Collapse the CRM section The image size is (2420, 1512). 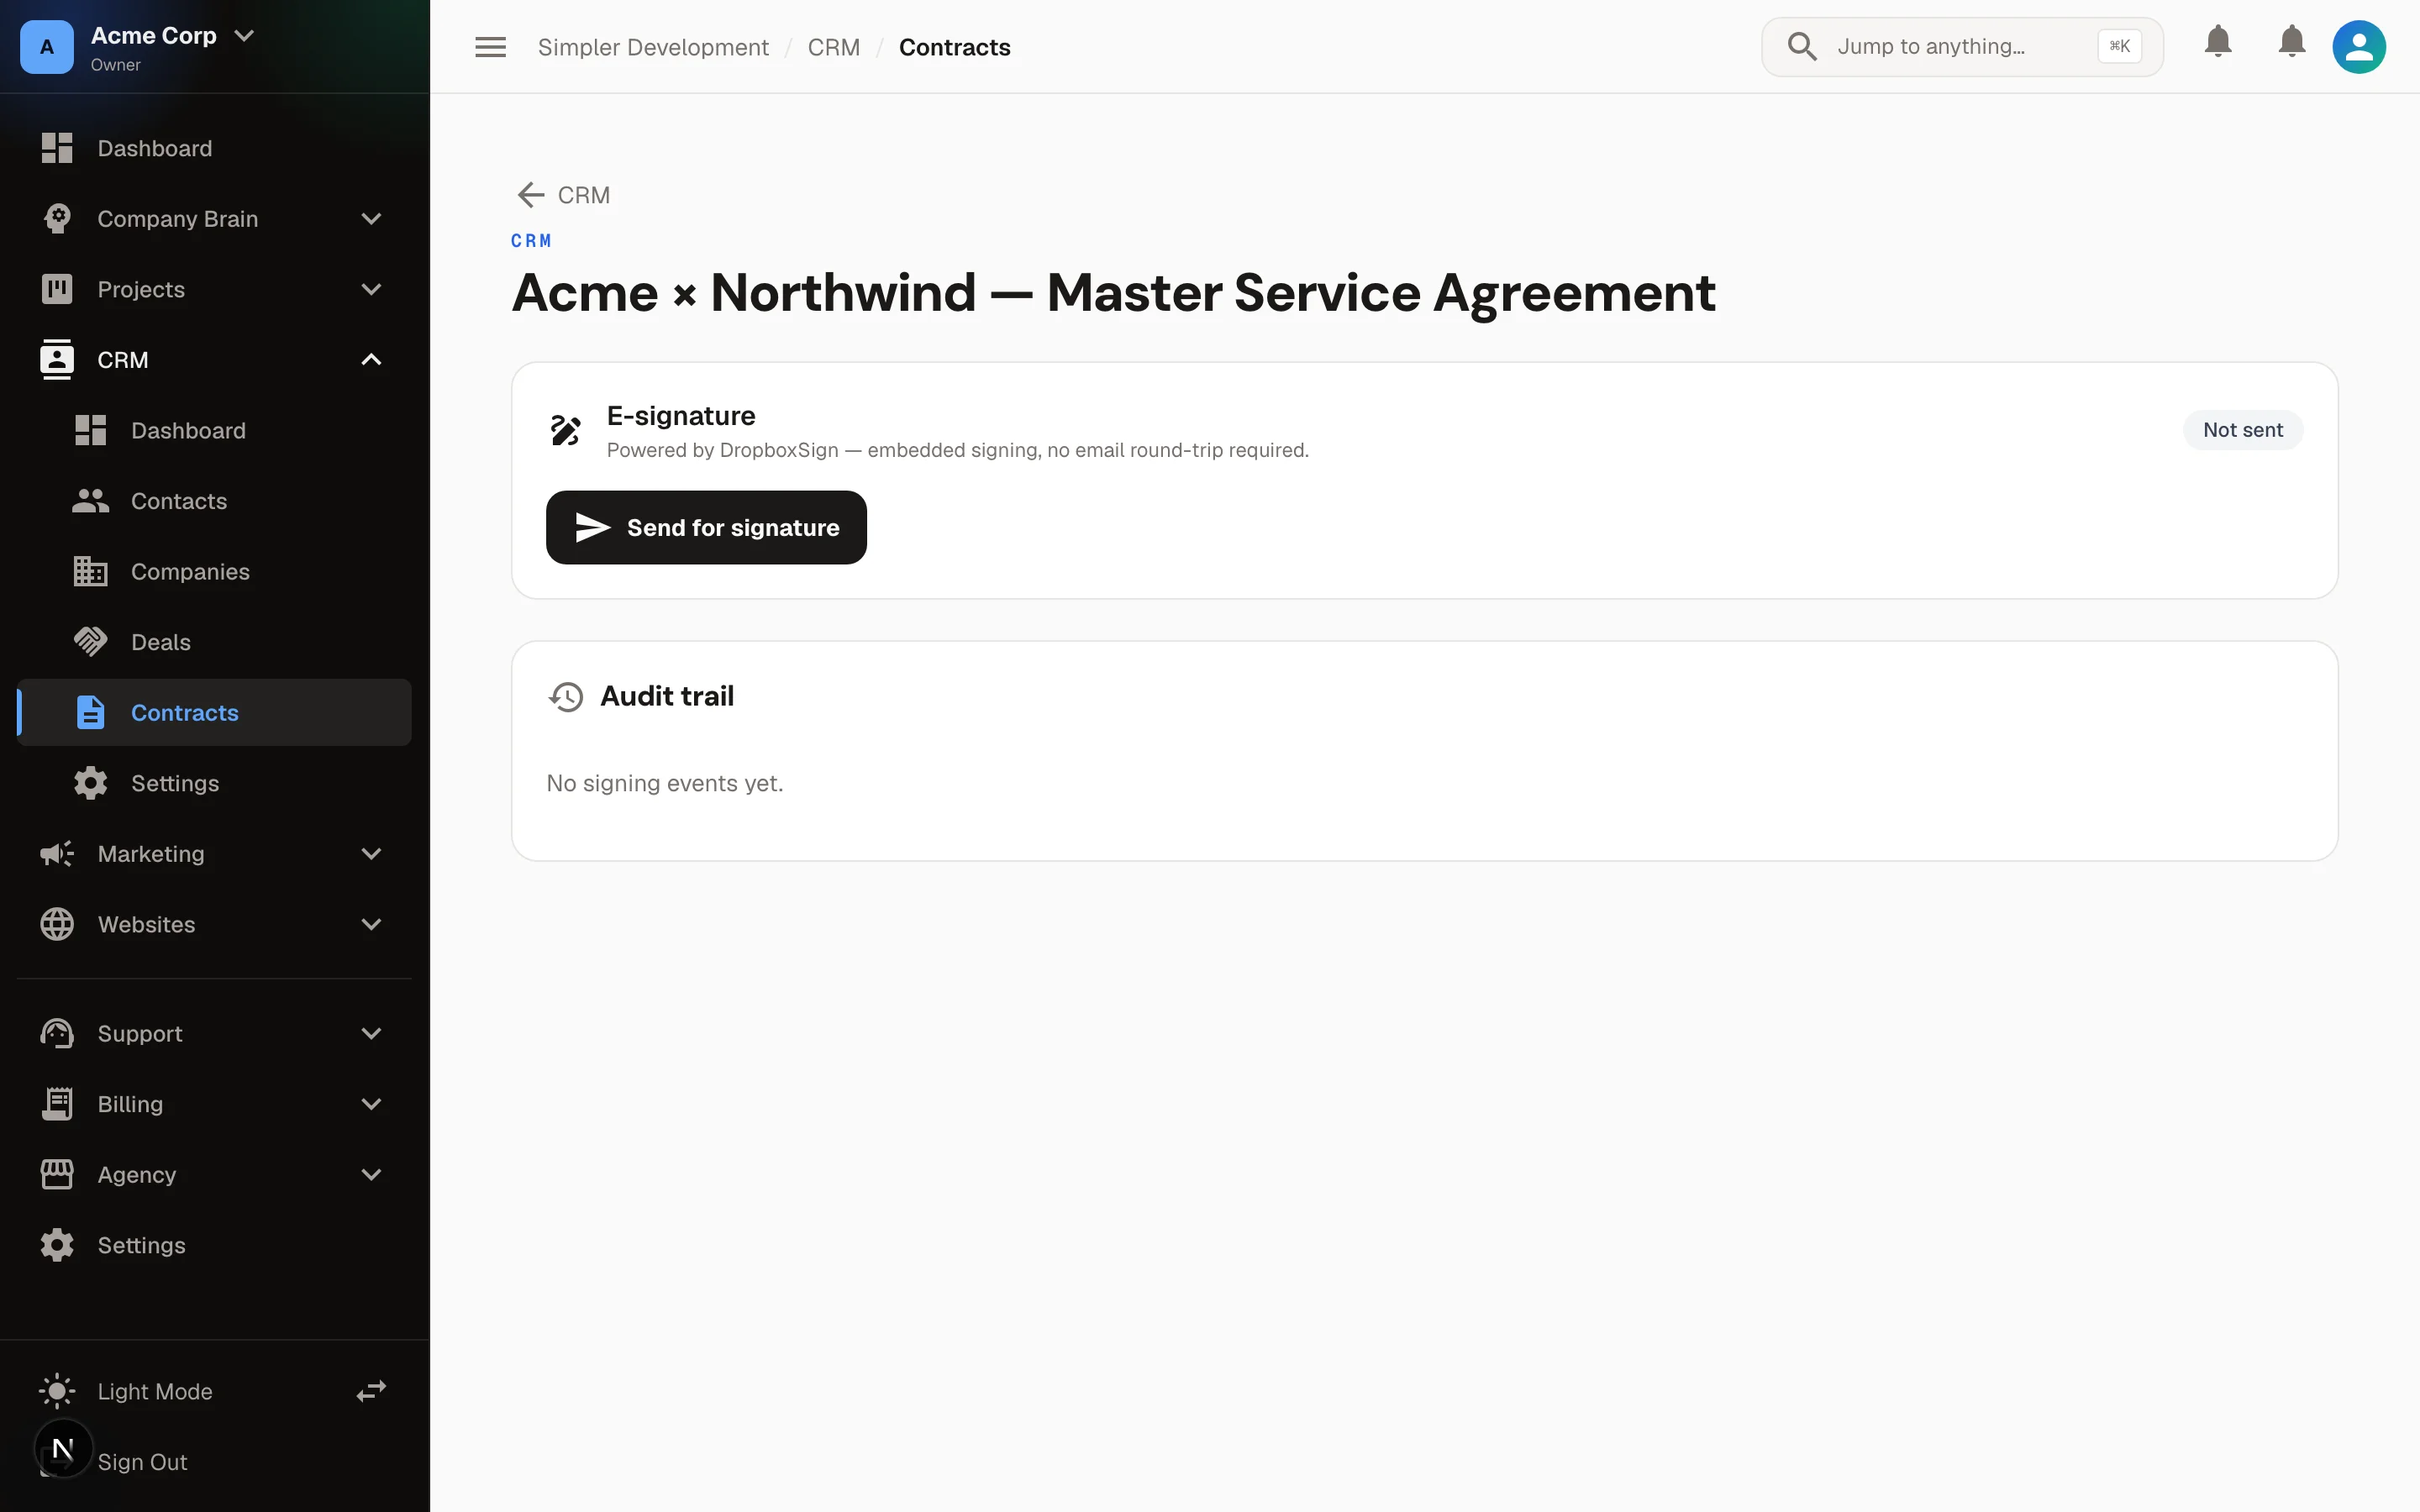[371, 360]
